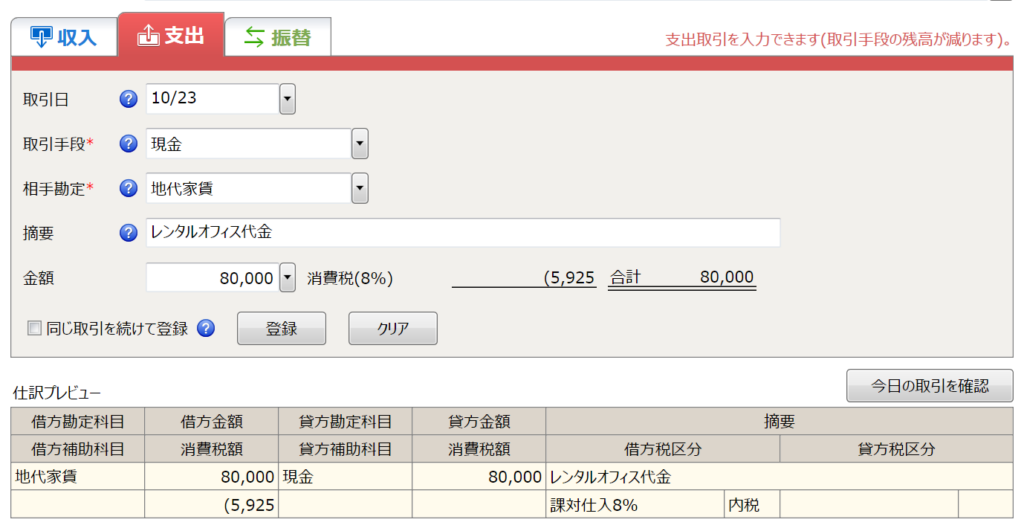Switch to the 振替 tab

tap(278, 37)
